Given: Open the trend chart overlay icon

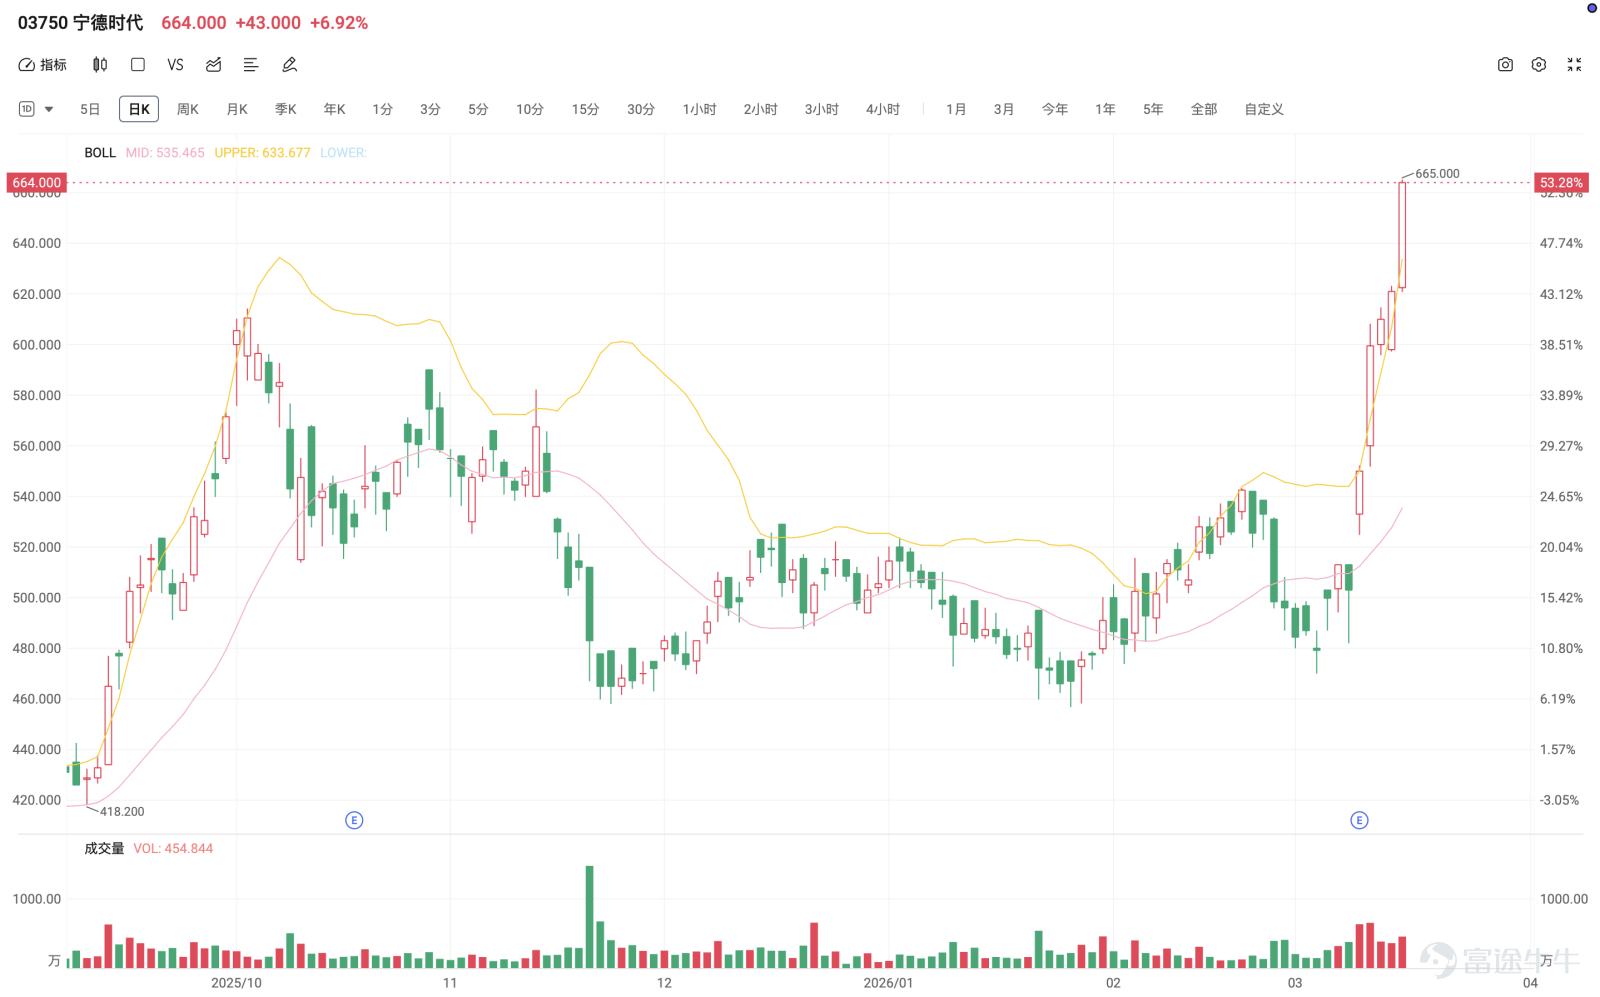Looking at the screenshot, I should [213, 65].
